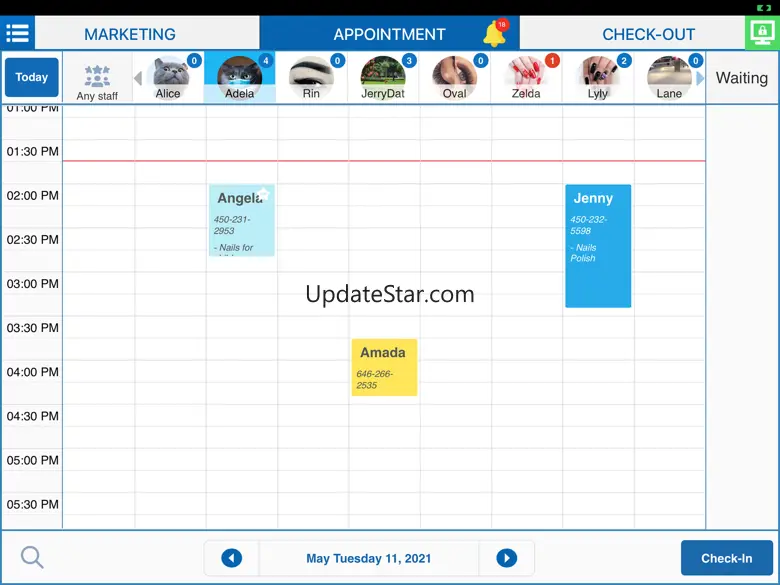Image resolution: width=780 pixels, height=585 pixels.
Task: Switch to the Marketing tab
Action: pos(130,34)
